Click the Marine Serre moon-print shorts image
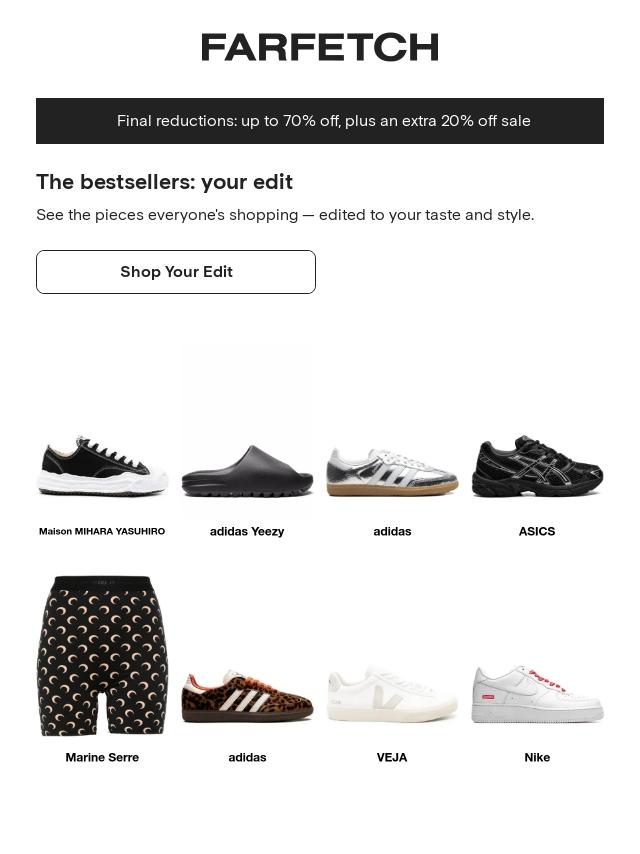The width and height of the screenshot is (640, 854). point(102,656)
